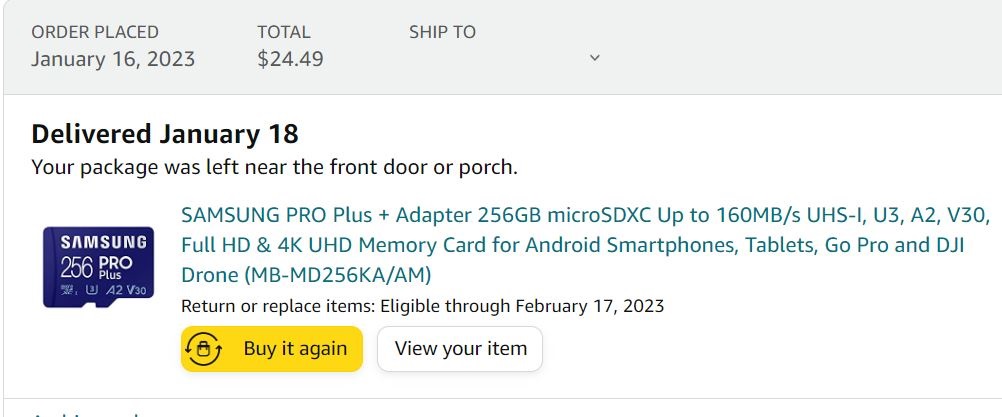Click the $24.49 order total
The height and width of the screenshot is (417, 1002).
click(290, 59)
